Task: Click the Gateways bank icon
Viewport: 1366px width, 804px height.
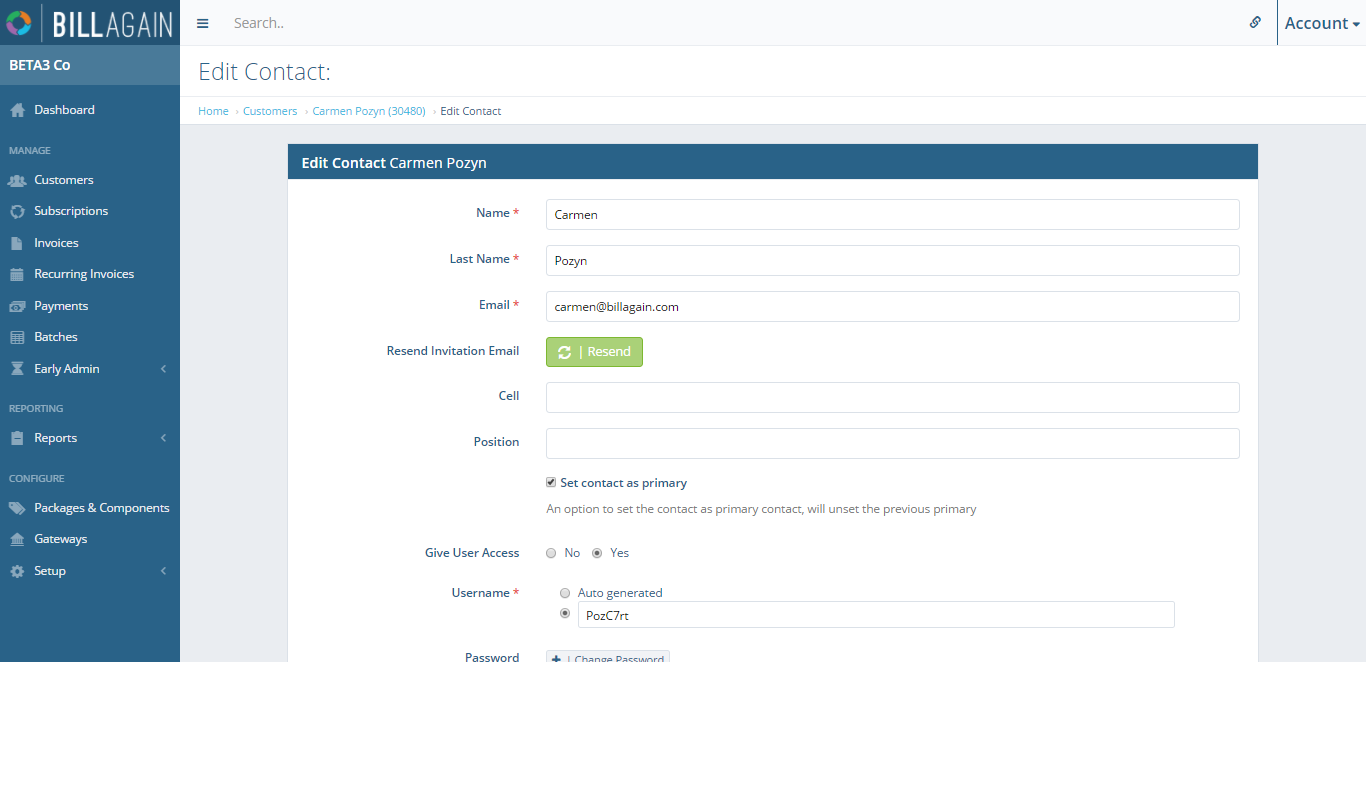Action: pos(17,539)
